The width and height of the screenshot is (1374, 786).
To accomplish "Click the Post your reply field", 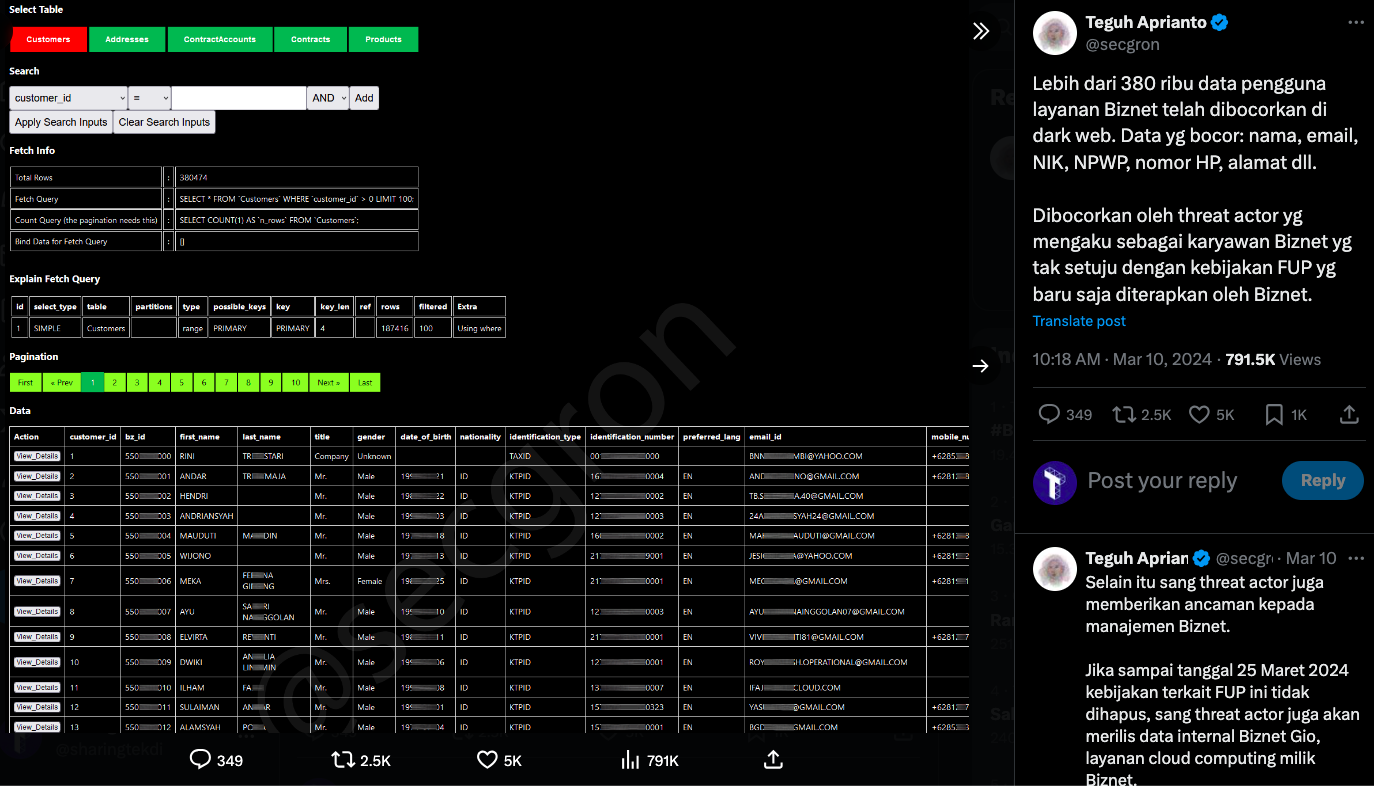I will click(x=1160, y=480).
